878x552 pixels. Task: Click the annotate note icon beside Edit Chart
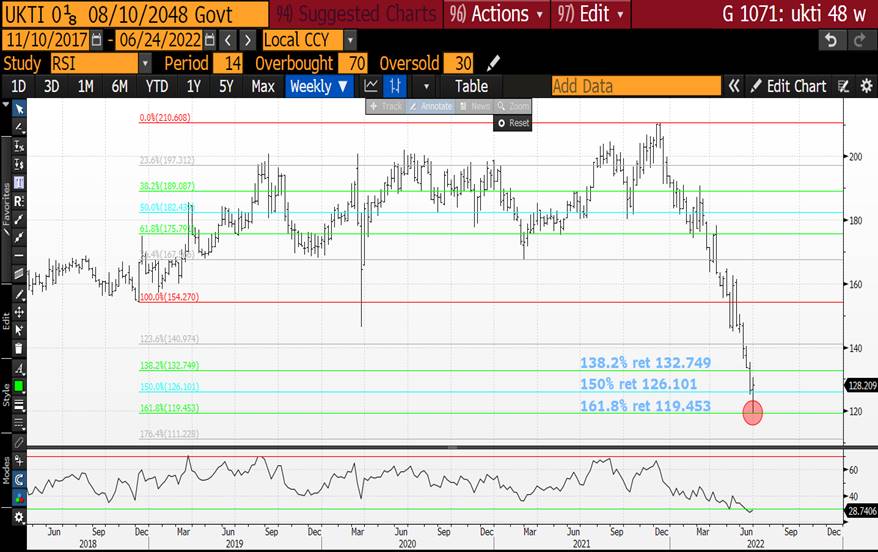tap(843, 86)
